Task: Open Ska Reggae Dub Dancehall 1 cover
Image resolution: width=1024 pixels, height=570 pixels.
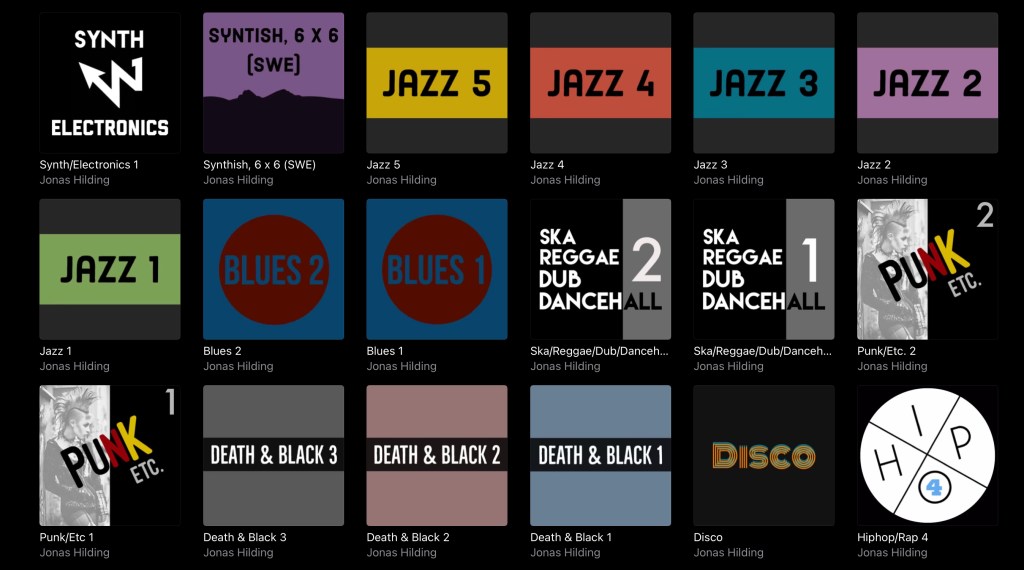Action: coord(763,269)
